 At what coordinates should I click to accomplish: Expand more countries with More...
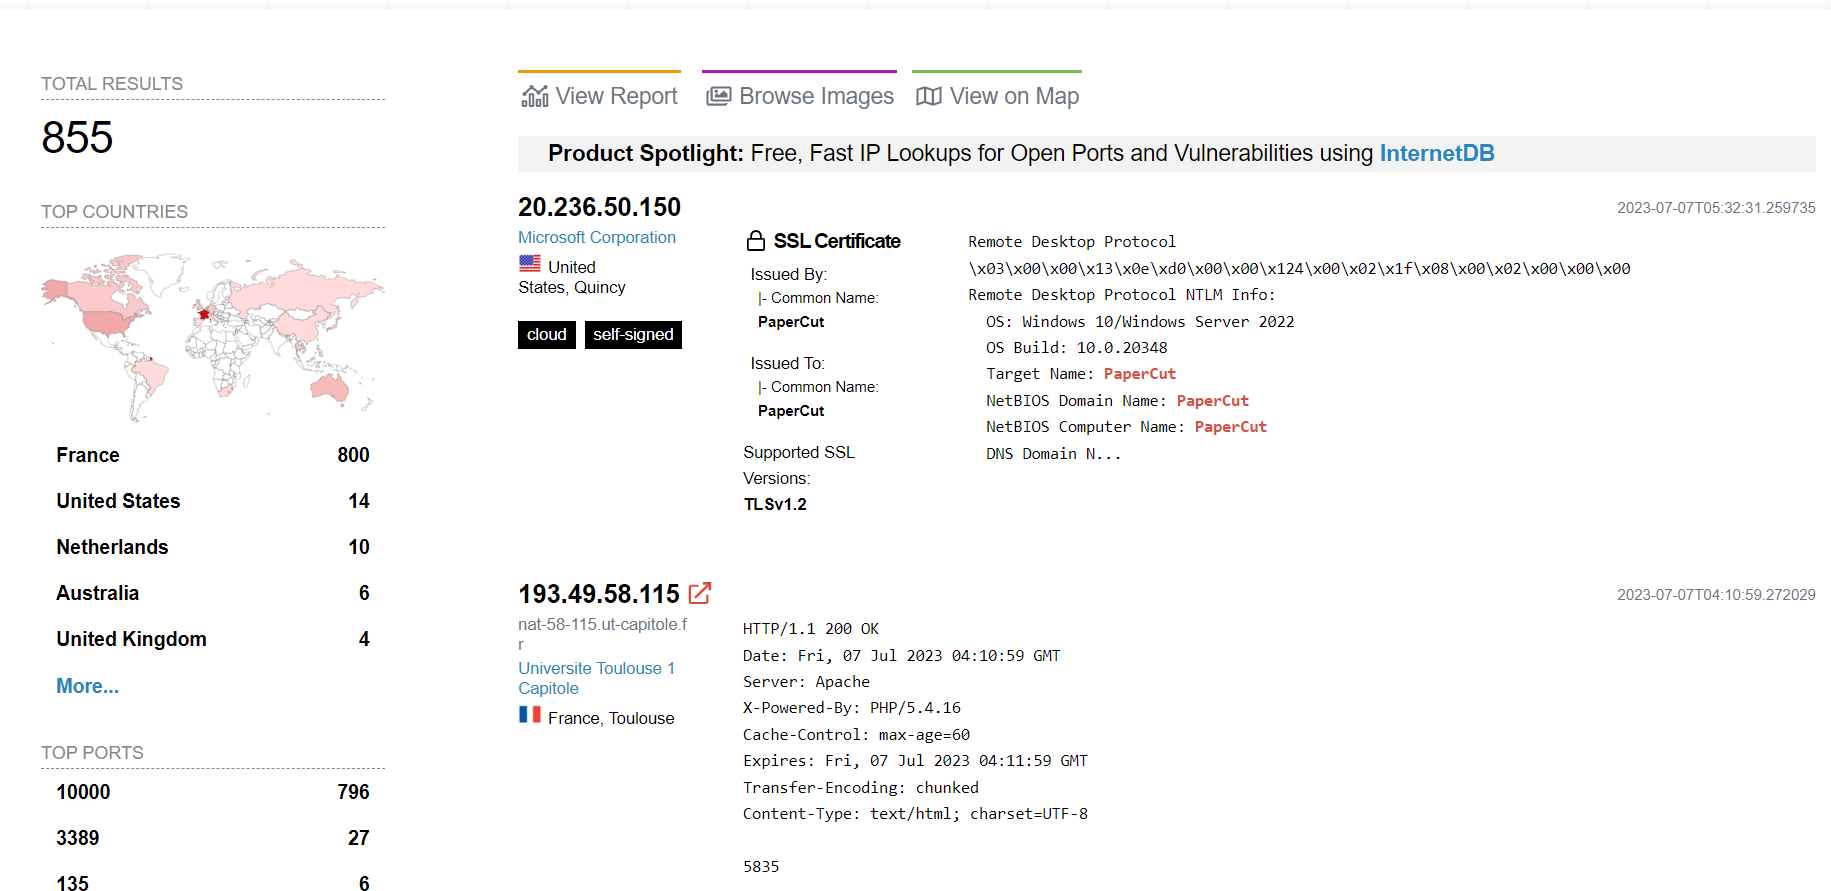(87, 686)
